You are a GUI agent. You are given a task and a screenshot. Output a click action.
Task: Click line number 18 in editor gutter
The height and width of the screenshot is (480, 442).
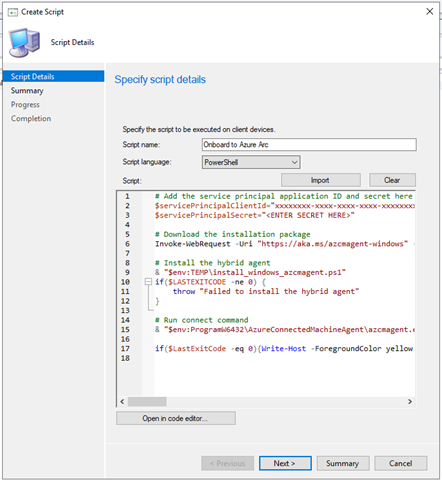point(125,358)
